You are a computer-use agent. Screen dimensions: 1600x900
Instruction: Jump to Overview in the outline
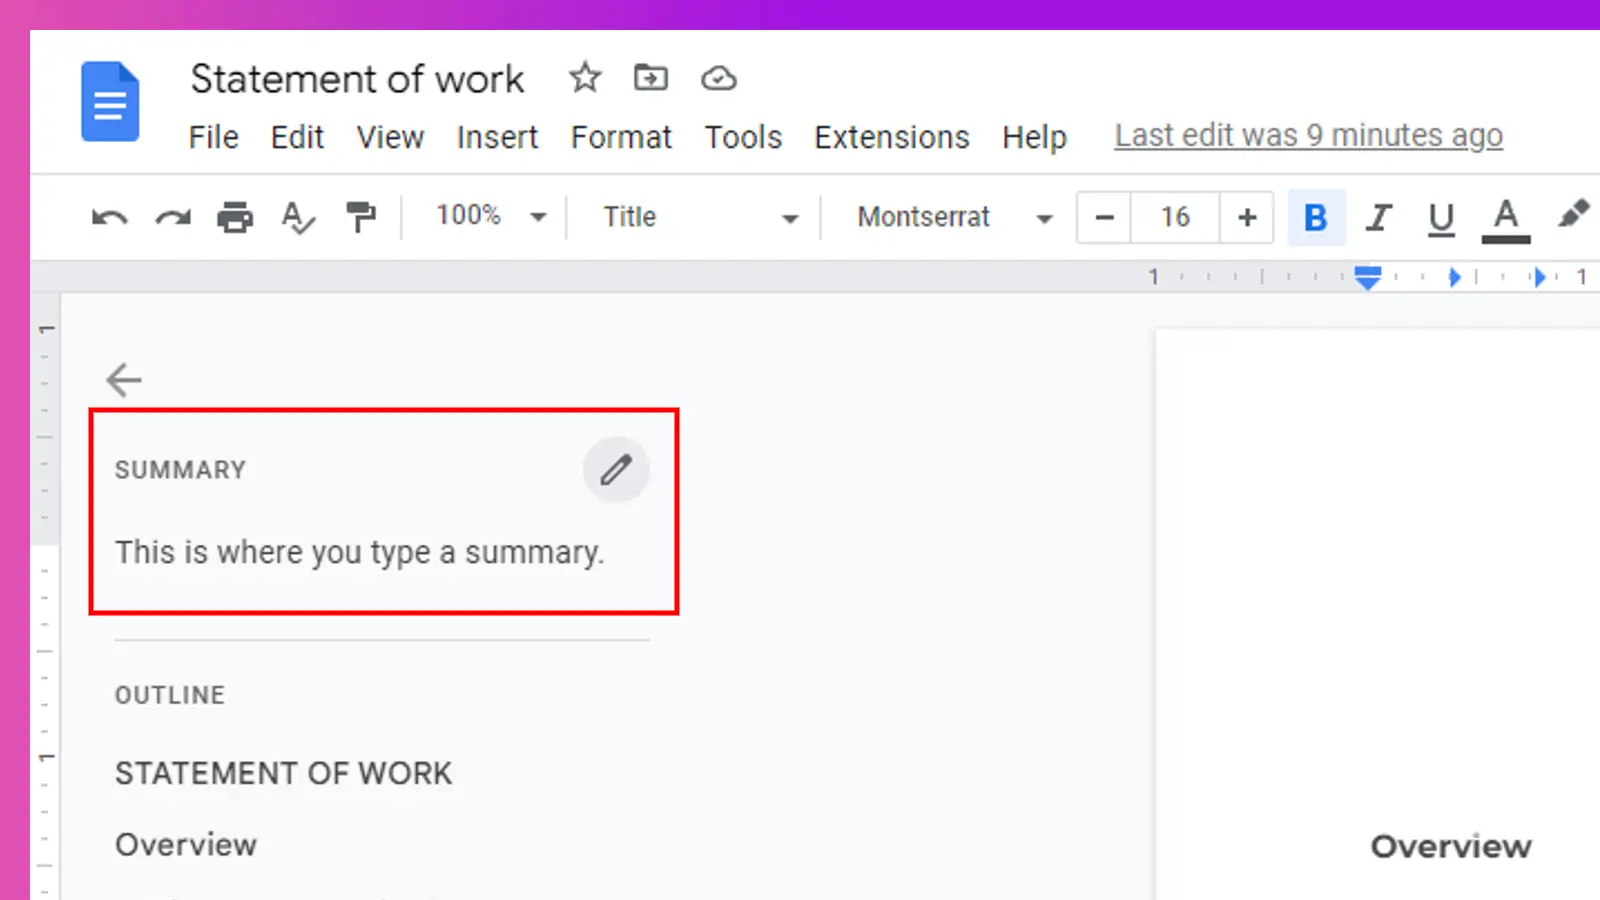coord(186,845)
